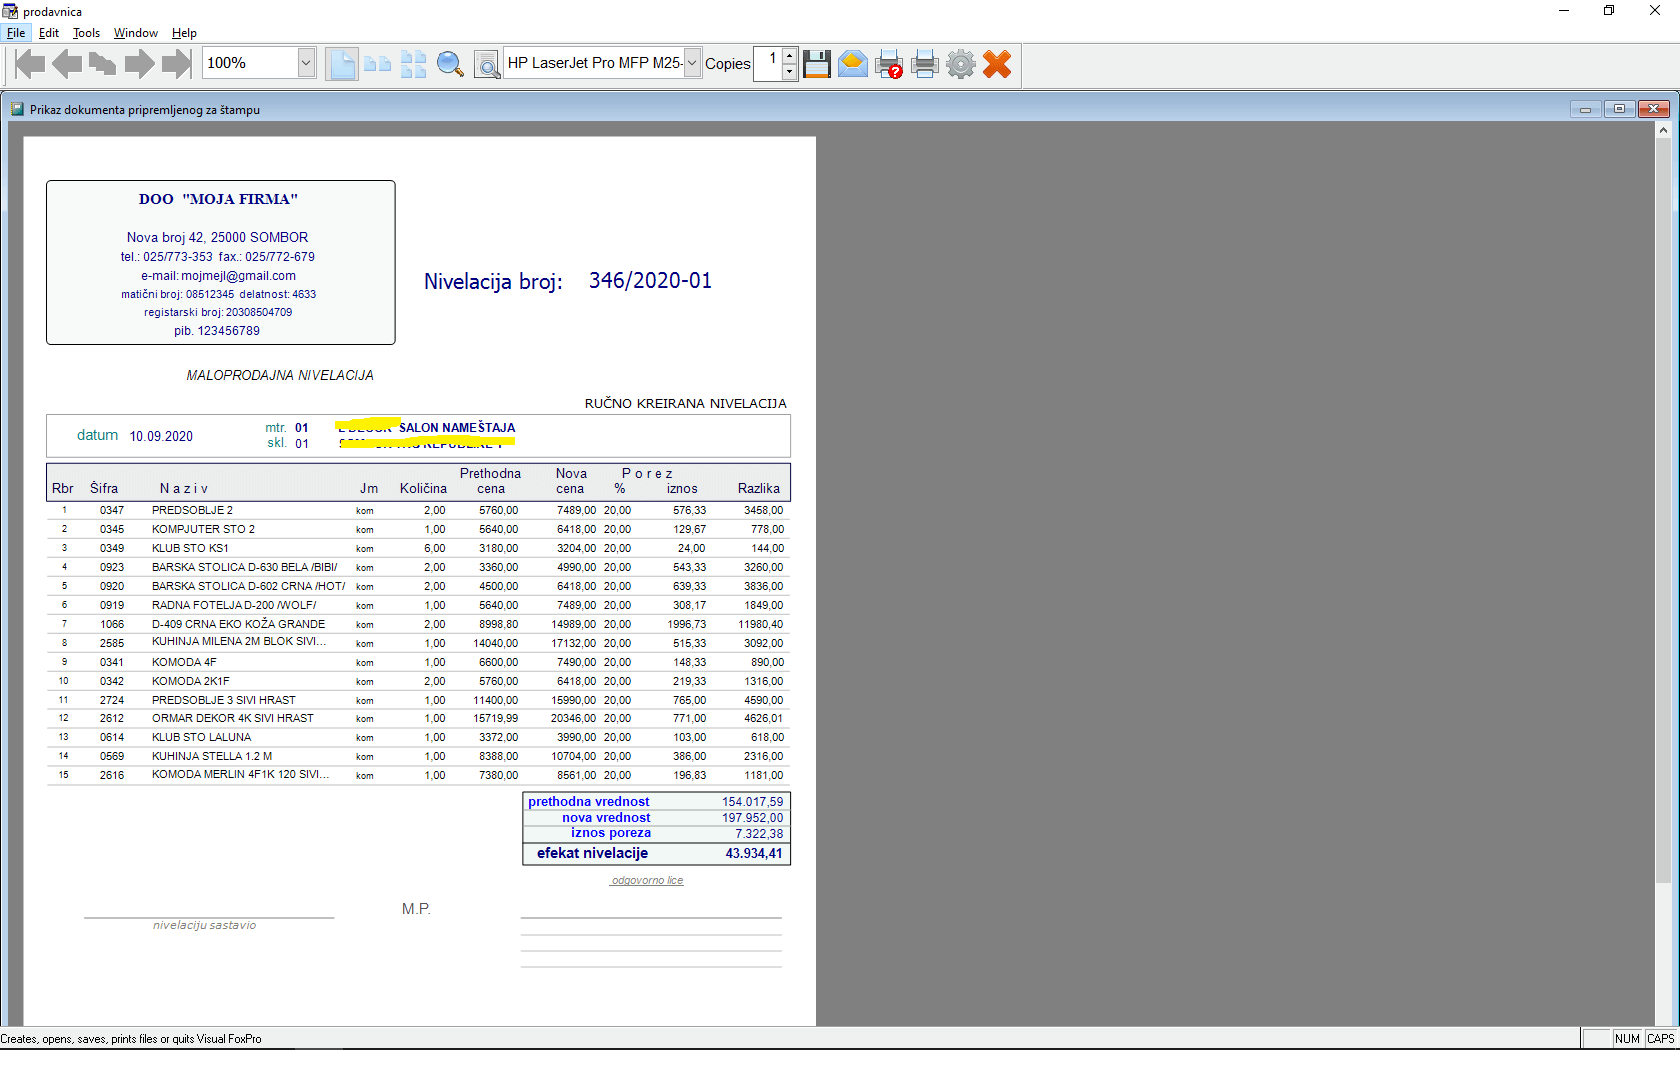Click SALON NAMEŠTAJA store name
The image size is (1680, 1078).
(457, 428)
